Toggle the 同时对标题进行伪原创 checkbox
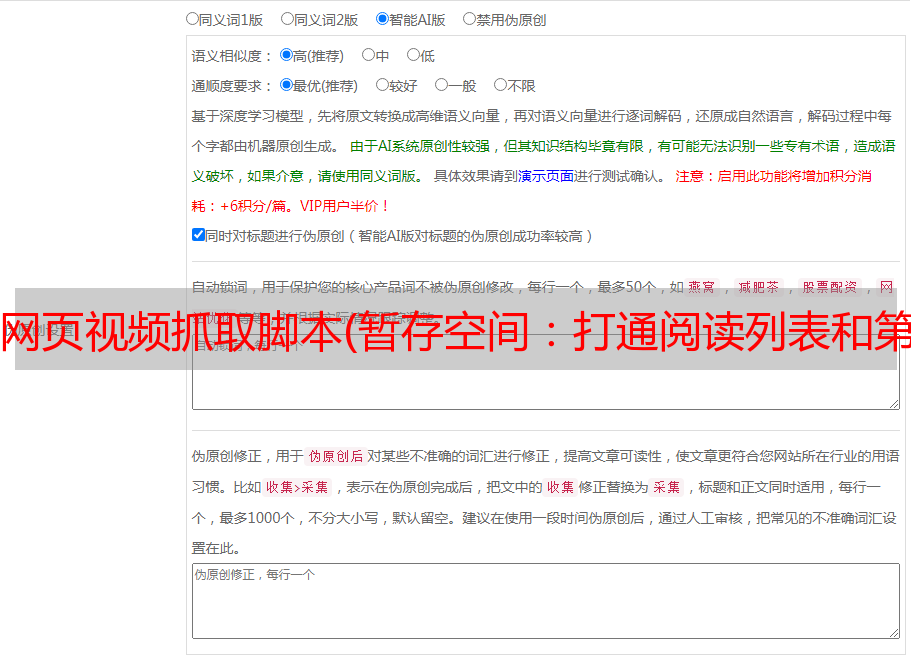This screenshot has width=911, height=658. tap(198, 235)
